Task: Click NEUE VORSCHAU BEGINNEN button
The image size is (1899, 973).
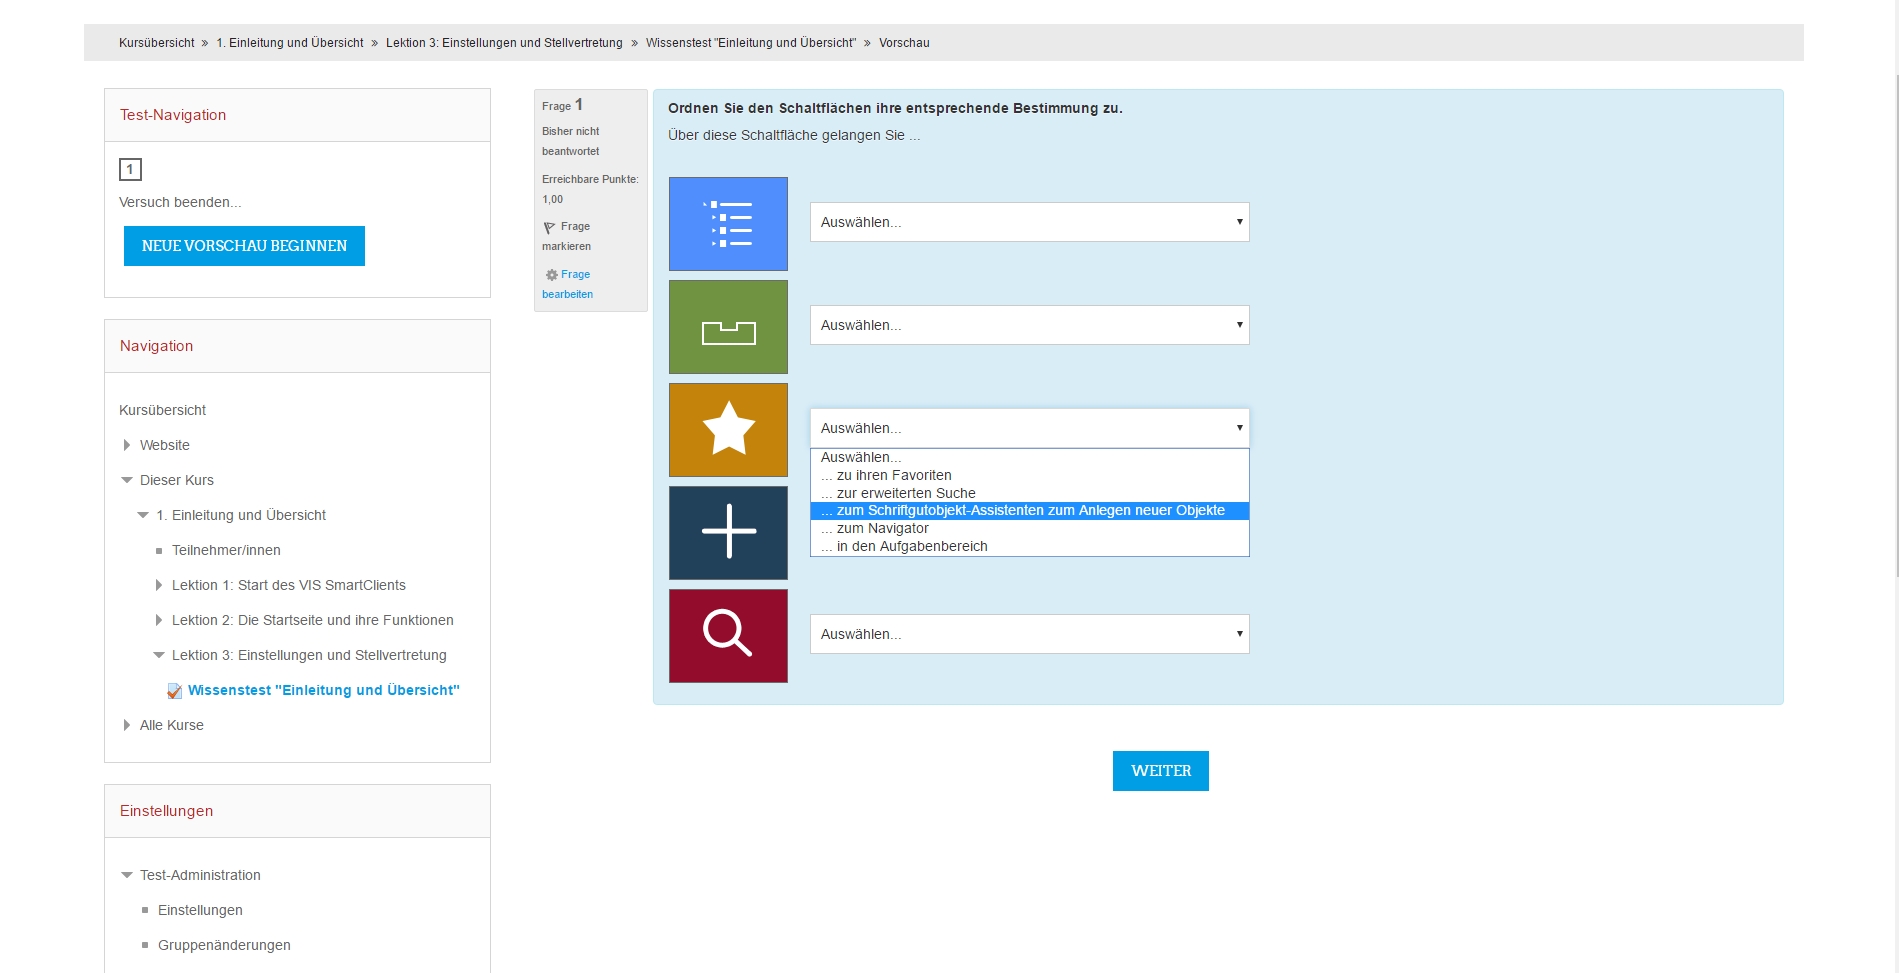Action: 244,246
